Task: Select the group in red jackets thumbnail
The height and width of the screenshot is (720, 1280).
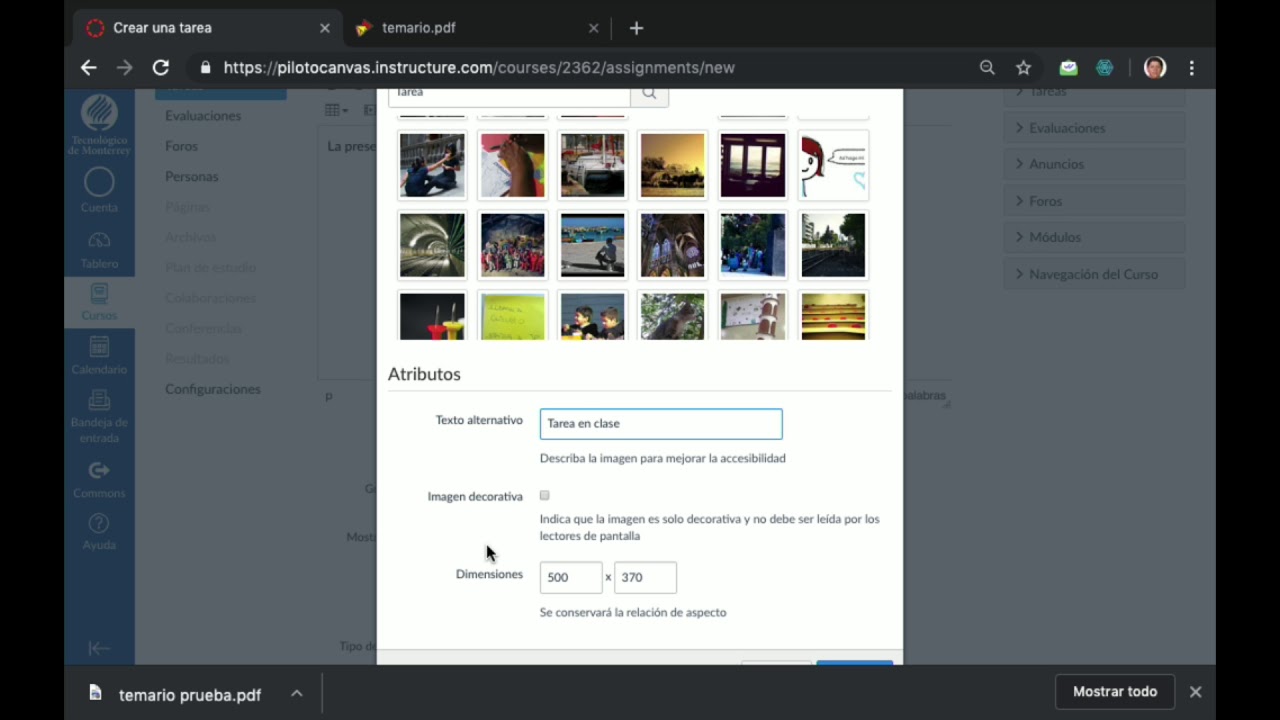Action: [x=512, y=245]
